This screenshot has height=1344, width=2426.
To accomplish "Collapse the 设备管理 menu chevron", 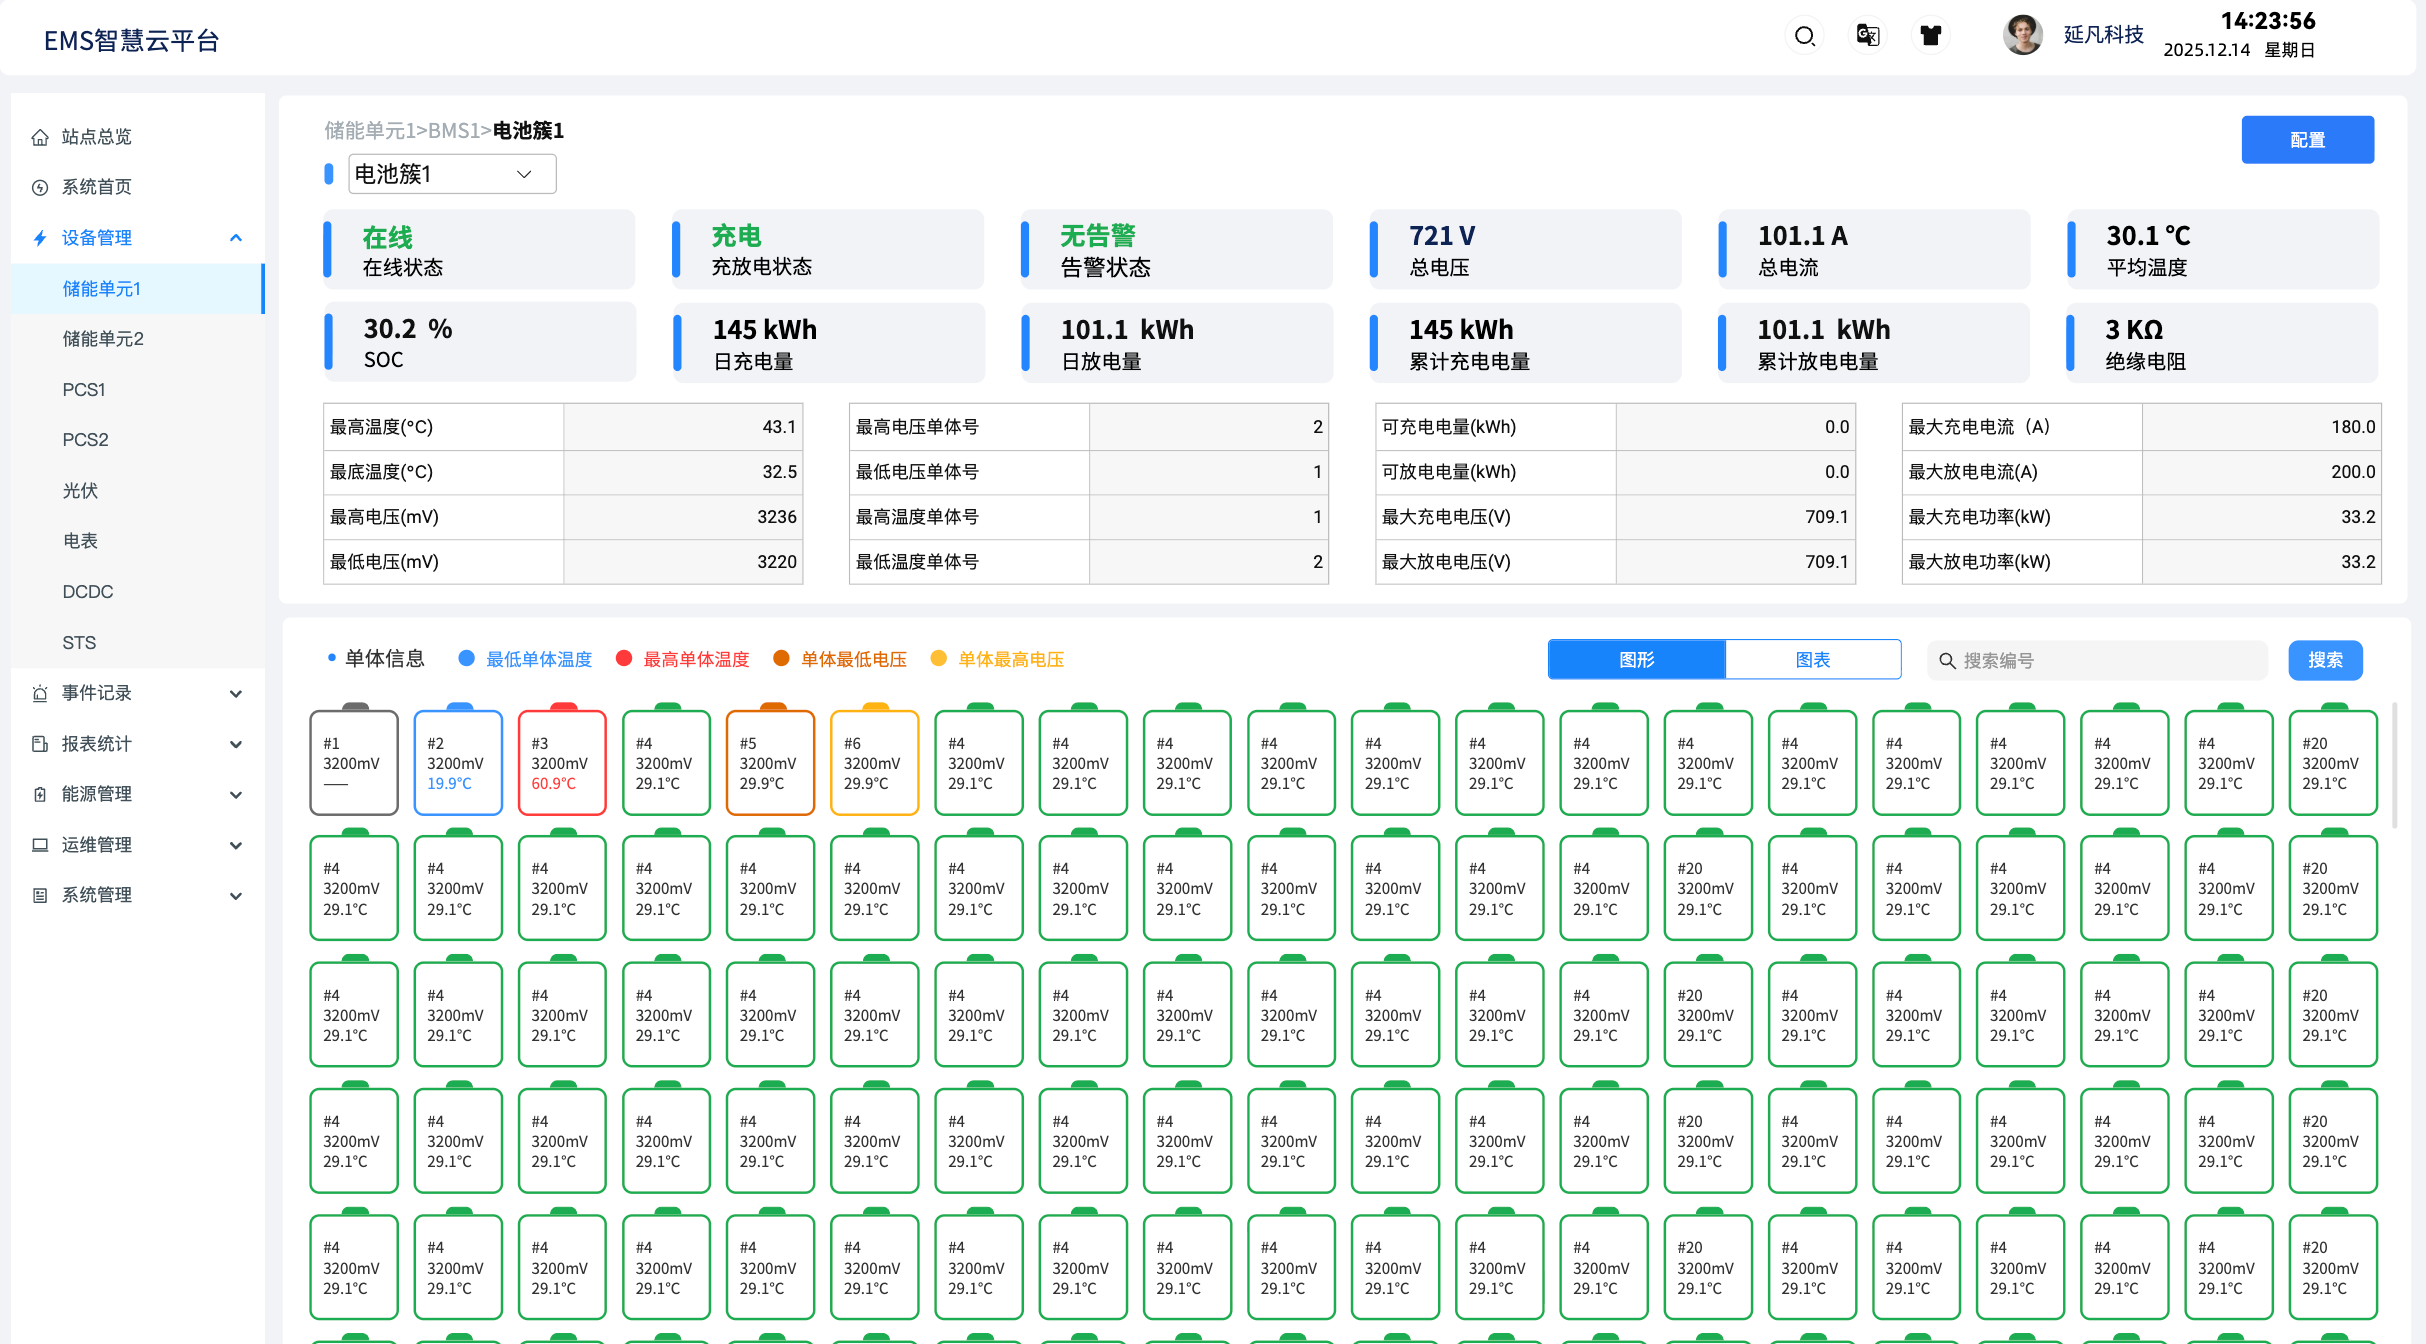I will [x=236, y=238].
